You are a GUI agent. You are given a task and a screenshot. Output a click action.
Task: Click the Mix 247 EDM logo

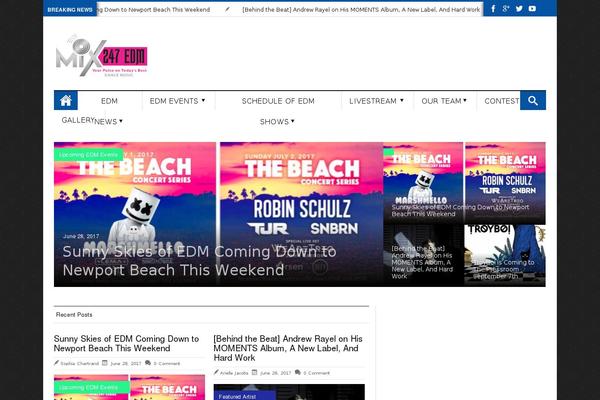pos(102,56)
